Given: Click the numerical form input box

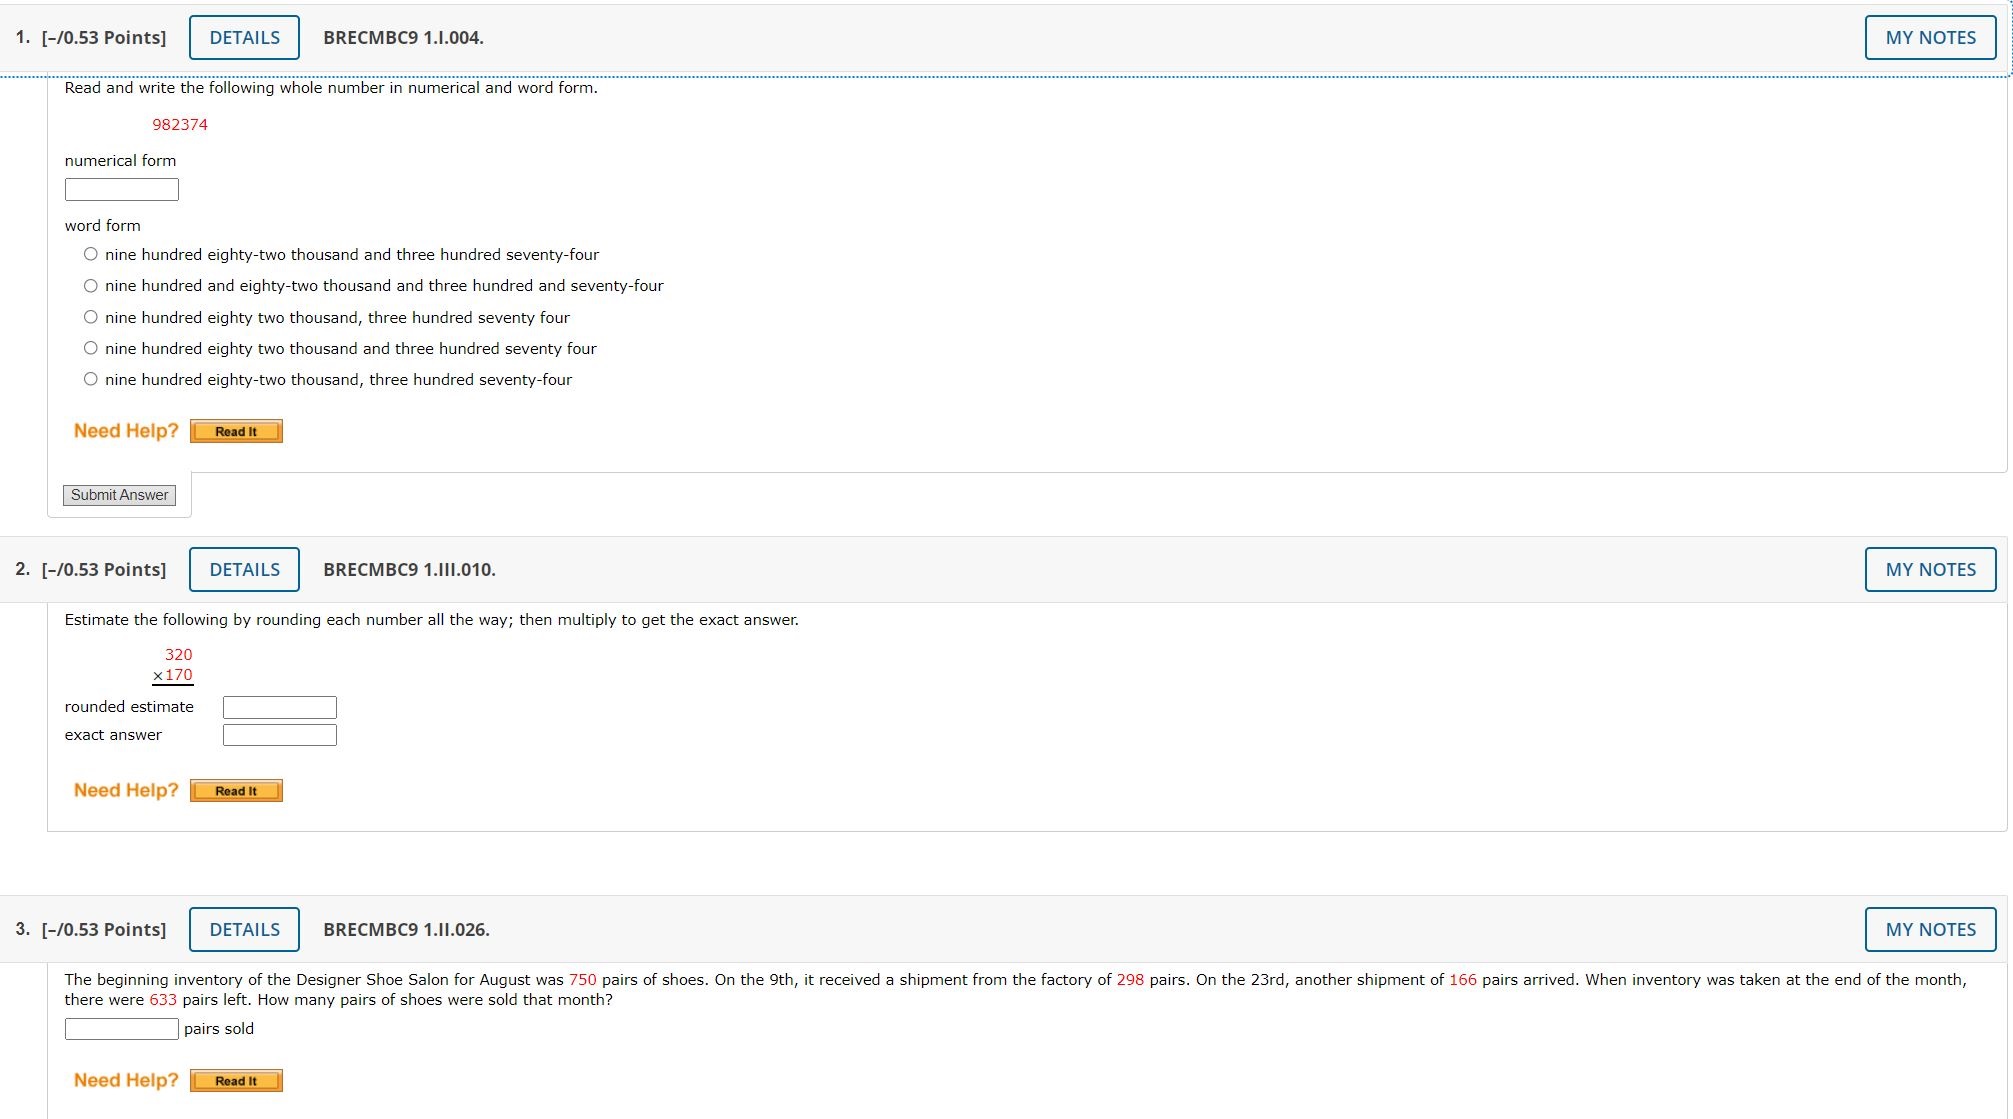Looking at the screenshot, I should [122, 190].
